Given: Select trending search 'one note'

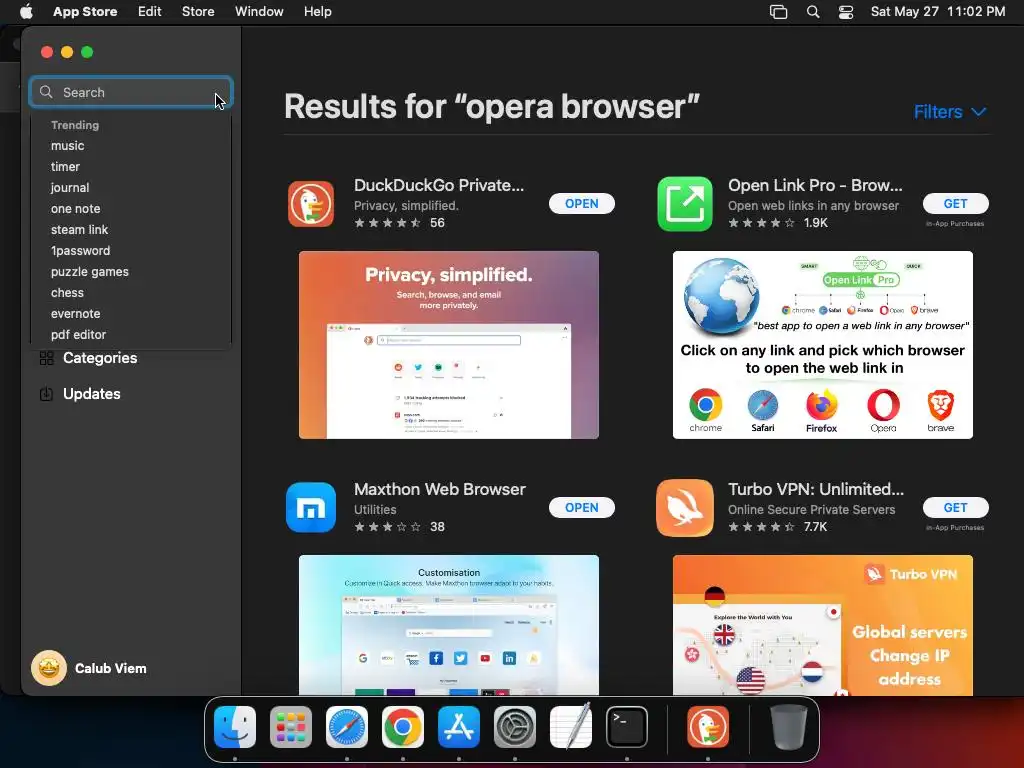Looking at the screenshot, I should (x=76, y=208).
